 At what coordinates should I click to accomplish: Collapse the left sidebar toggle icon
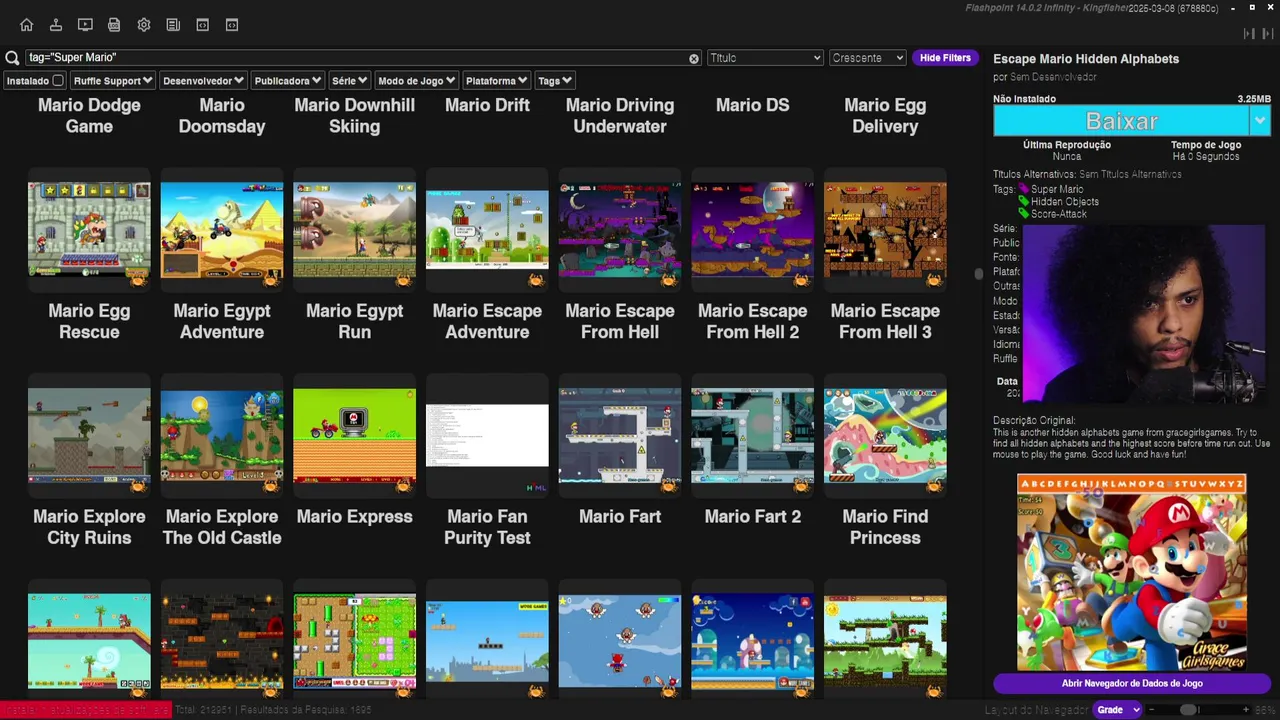(x=1247, y=34)
